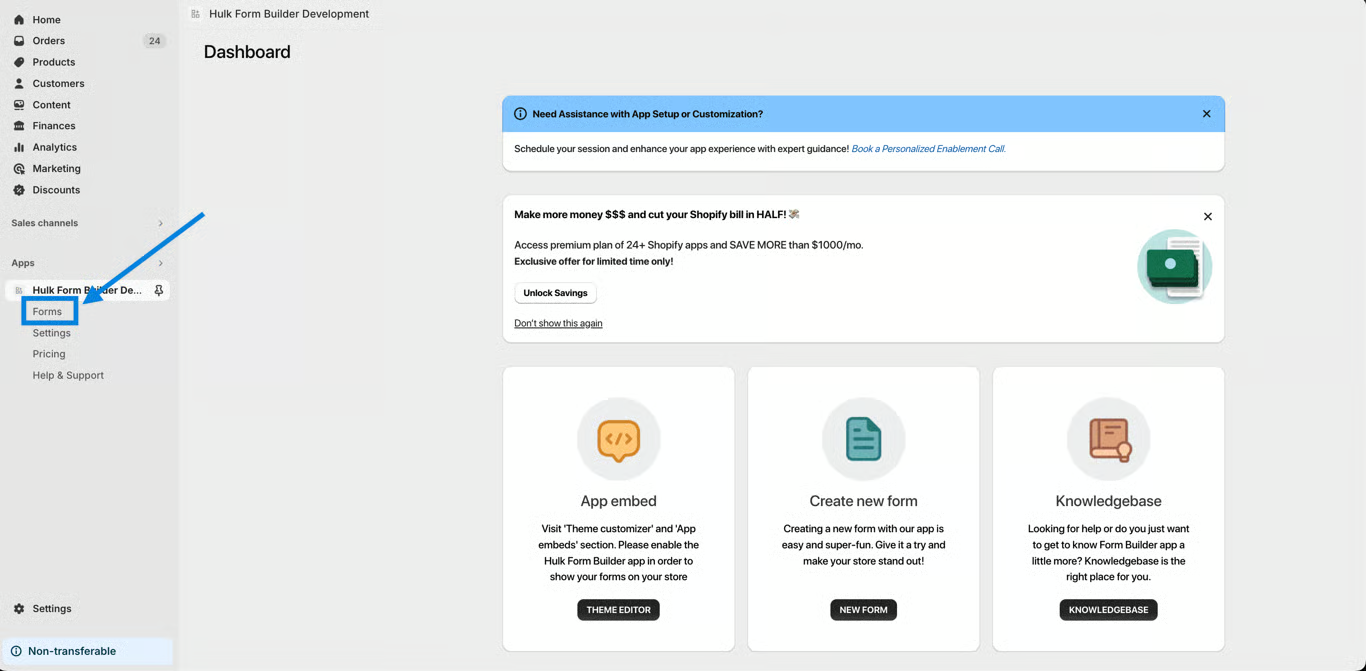The image size is (1366, 671).
Task: Click the Analytics bar chart icon
Action: (19, 147)
